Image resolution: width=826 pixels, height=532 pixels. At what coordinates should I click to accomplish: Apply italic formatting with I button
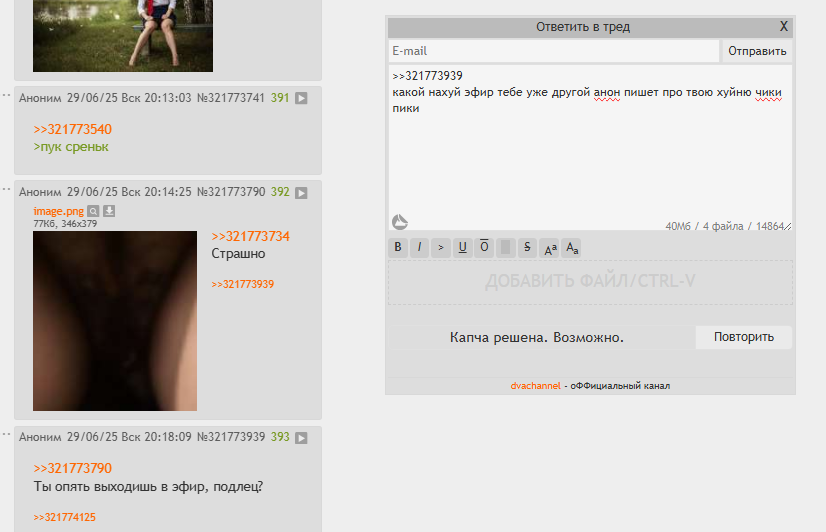coord(419,247)
